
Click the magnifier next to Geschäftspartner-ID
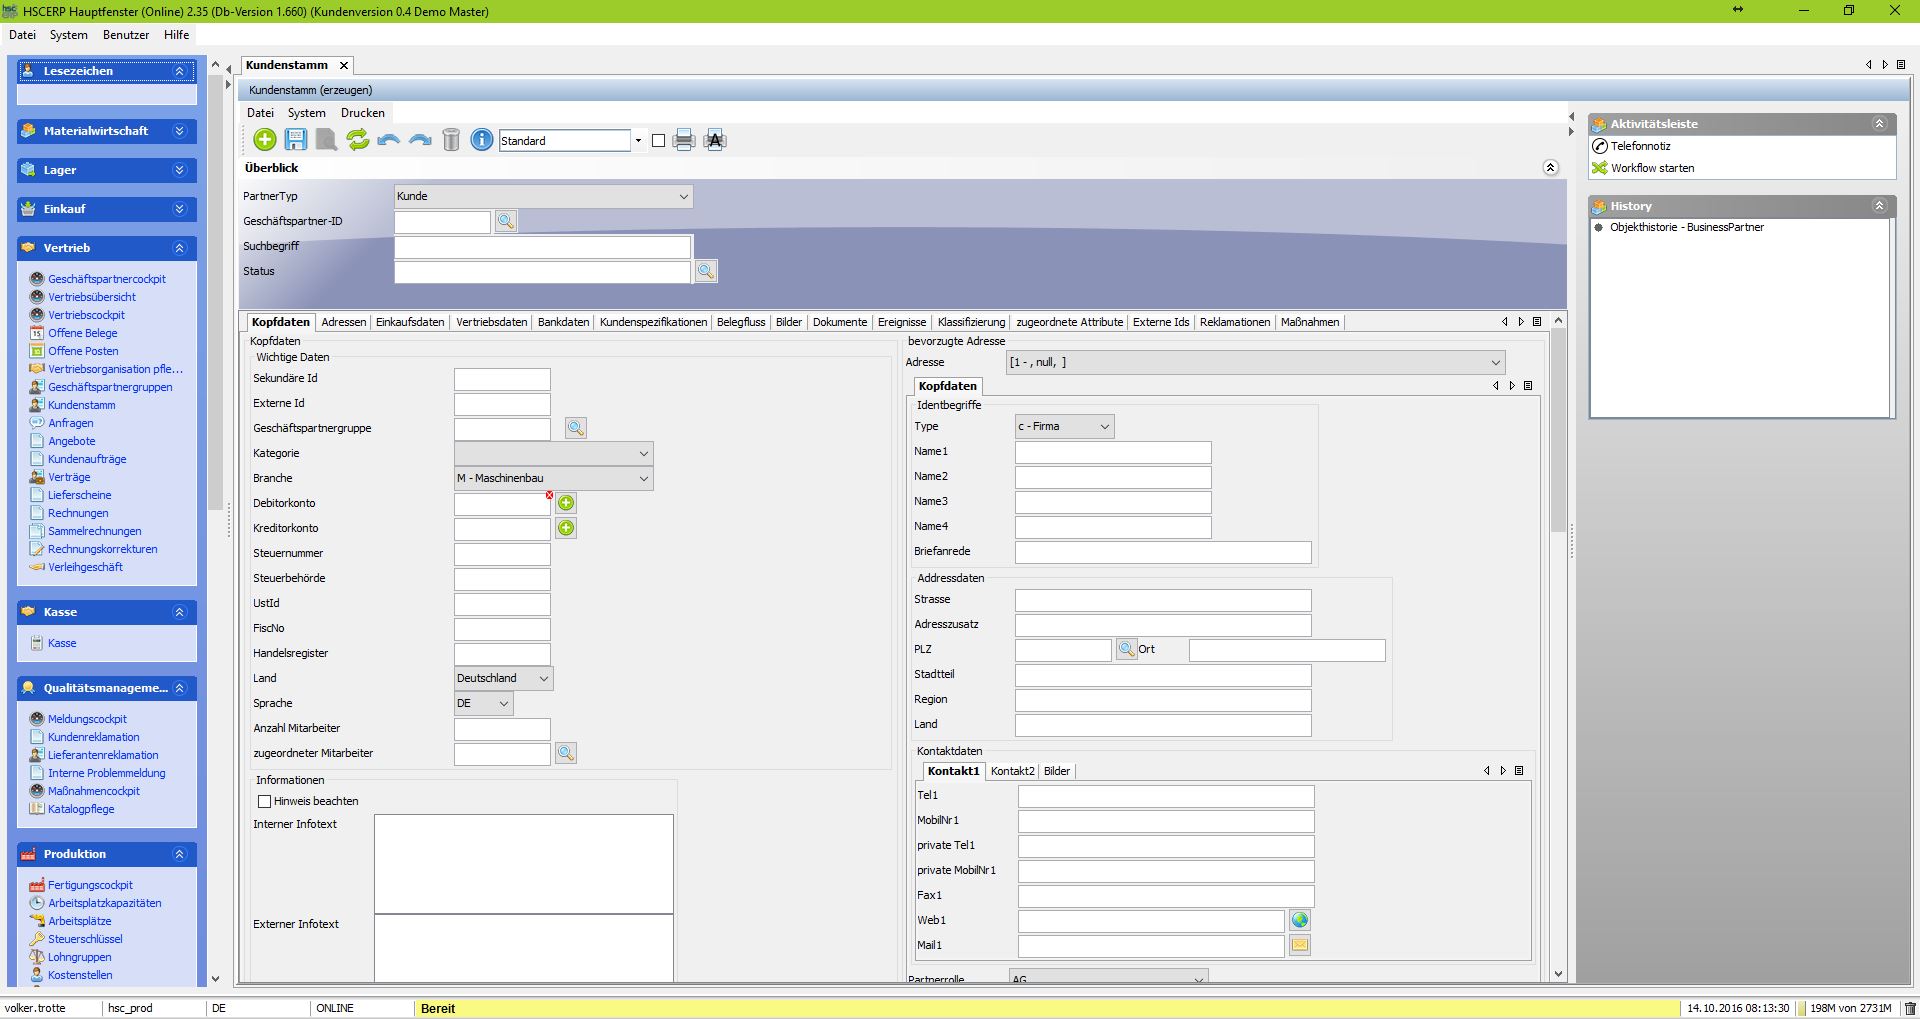tap(506, 221)
